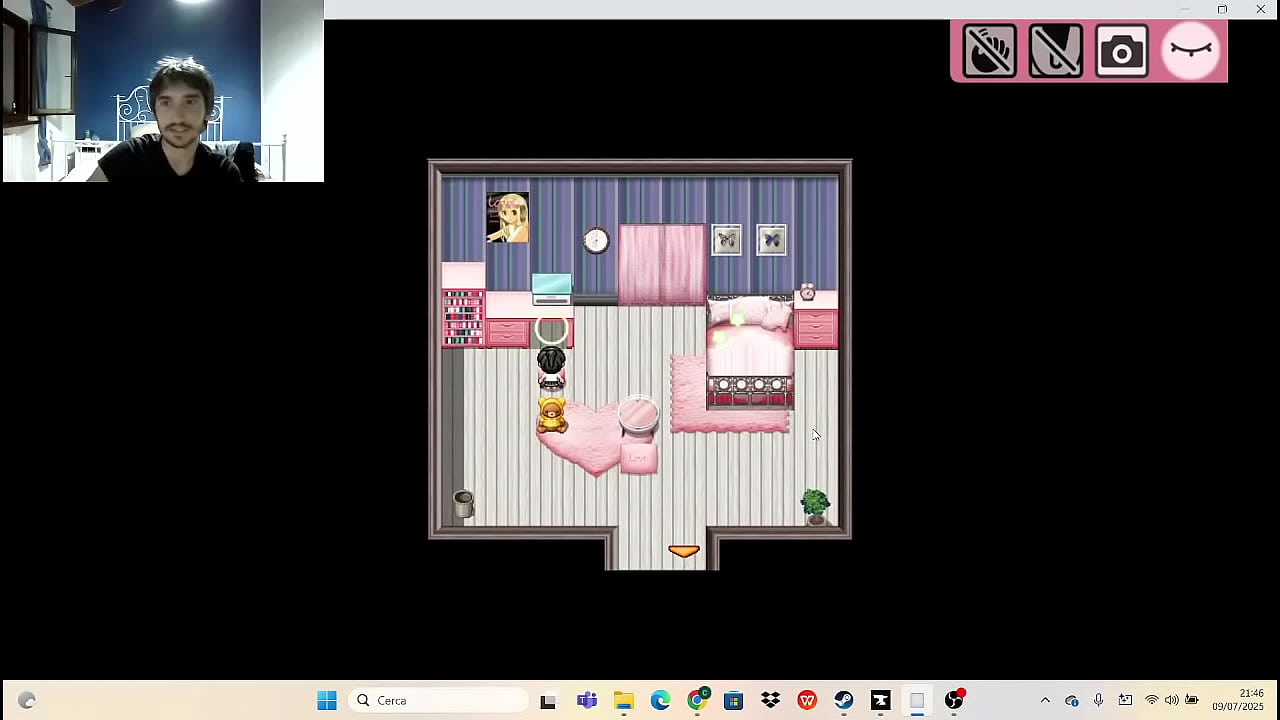Click the yellow teddy bear in room
Screen dimensions: 1280x720
point(552,415)
